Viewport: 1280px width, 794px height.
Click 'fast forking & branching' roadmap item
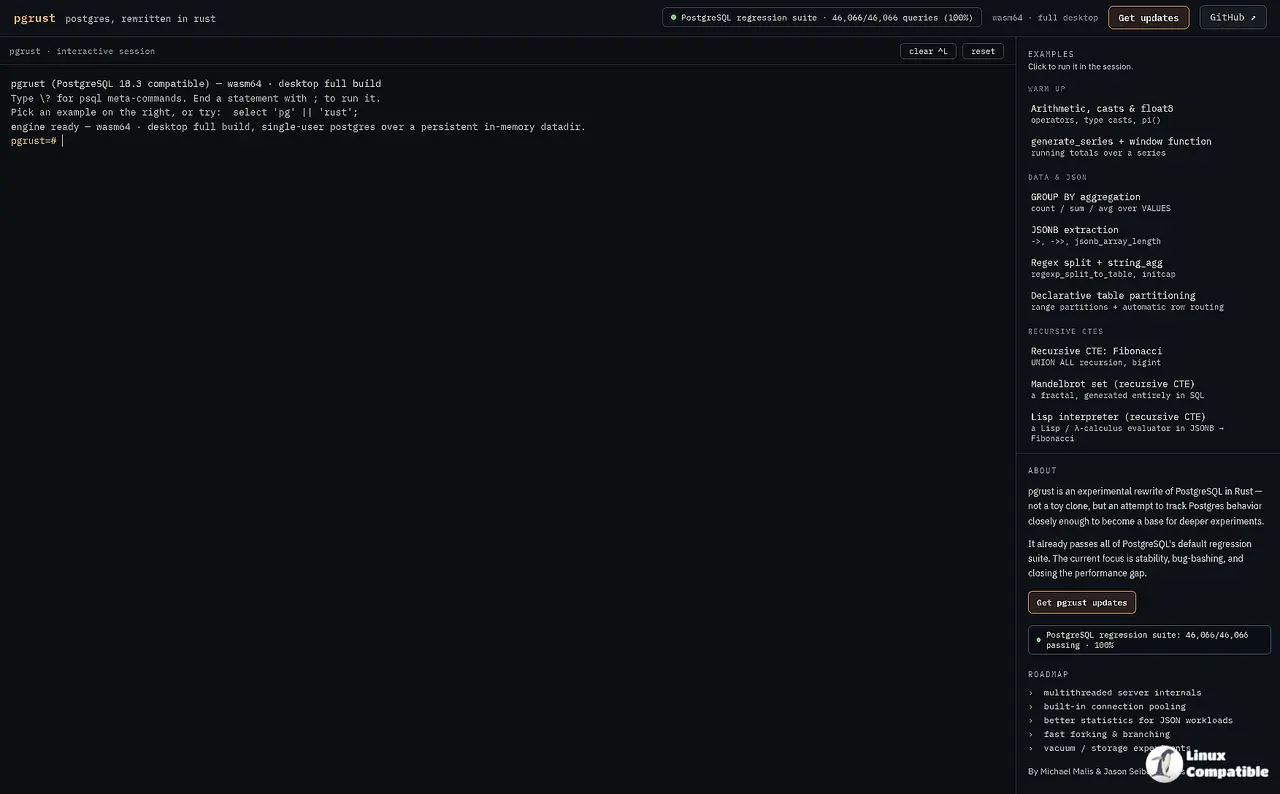1106,734
